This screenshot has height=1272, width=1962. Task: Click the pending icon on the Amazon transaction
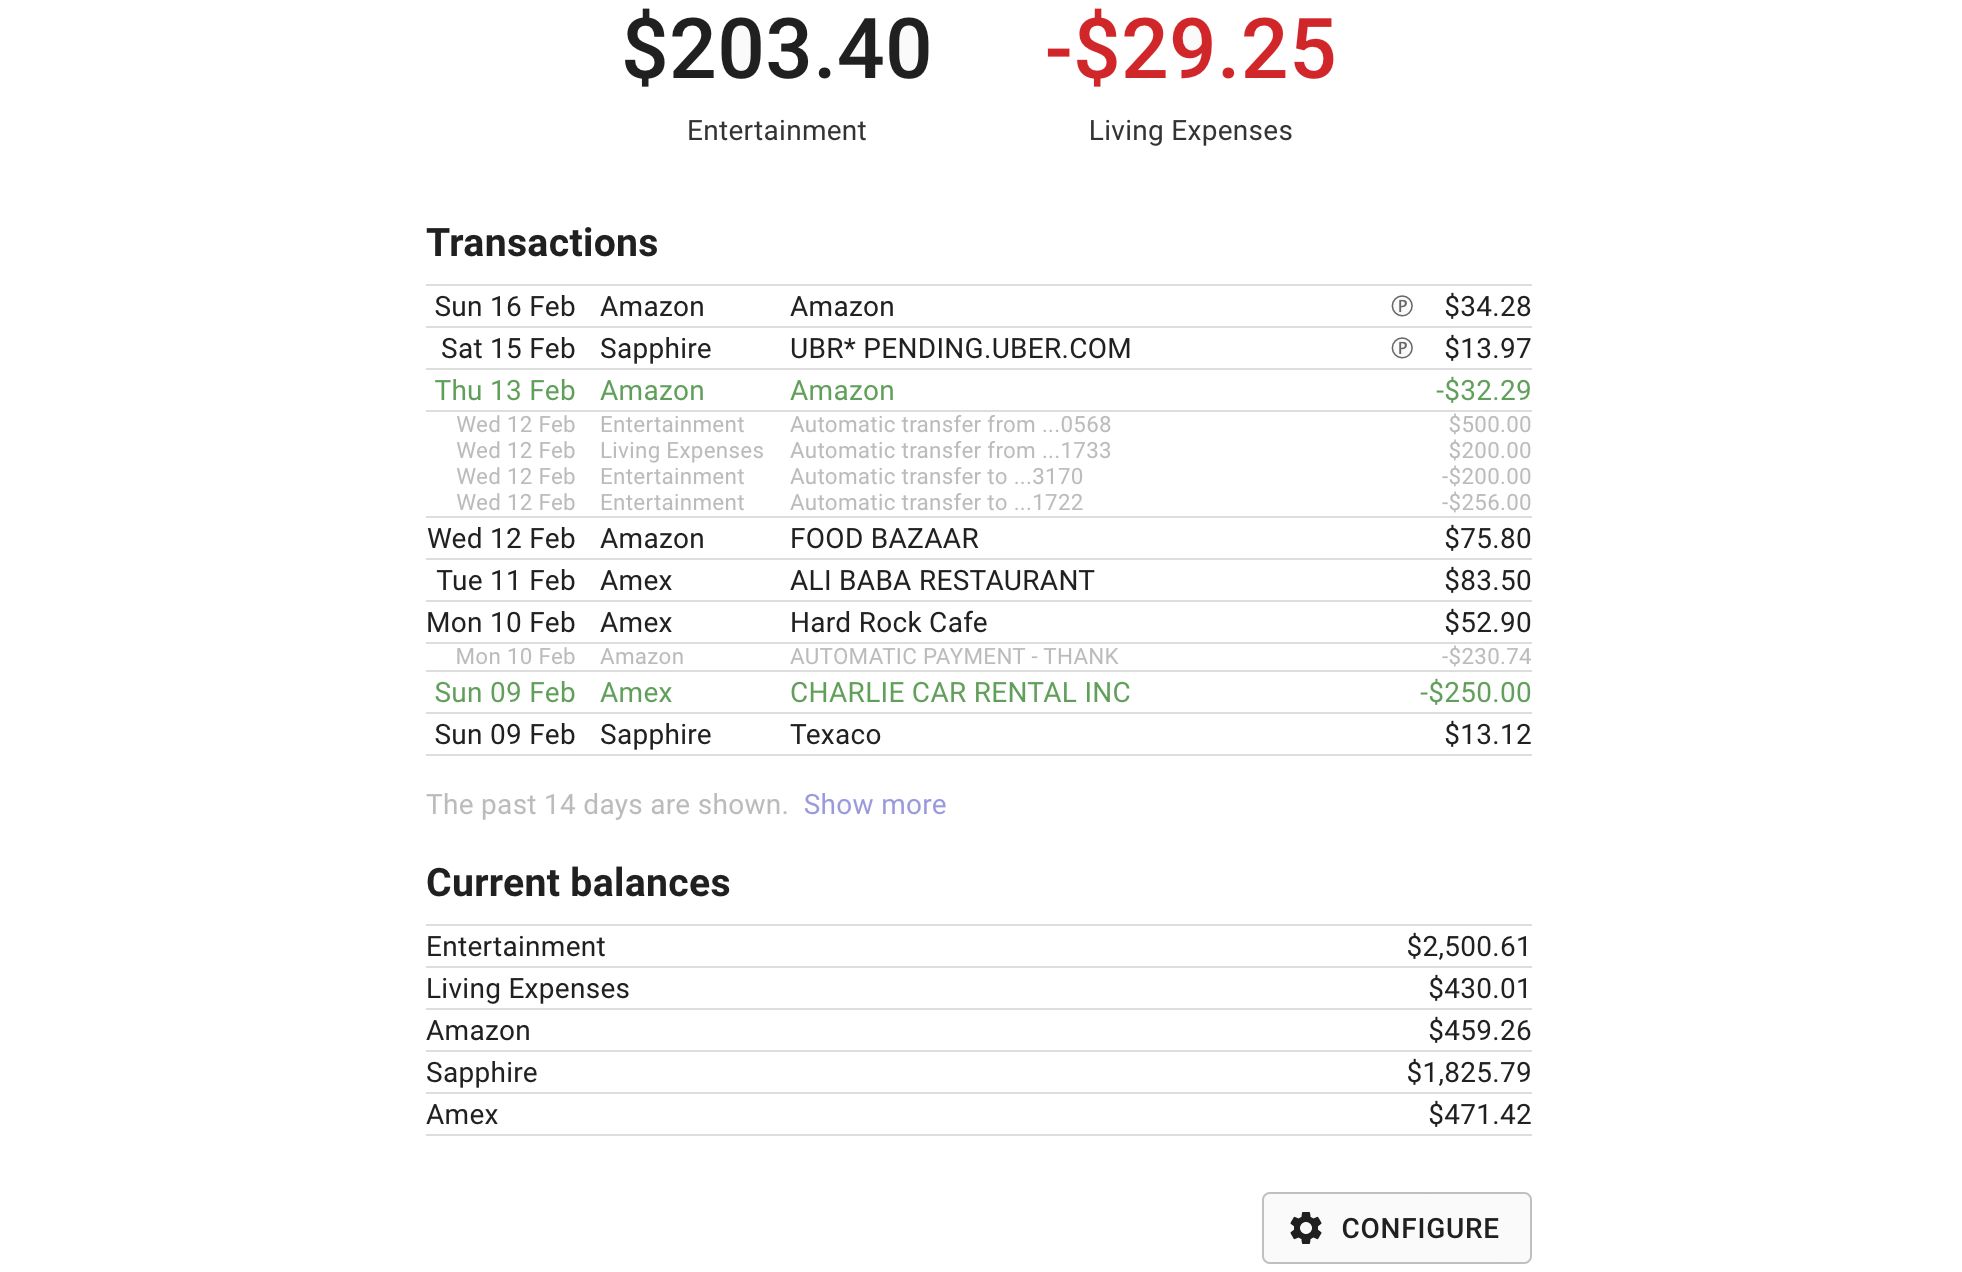point(1404,306)
